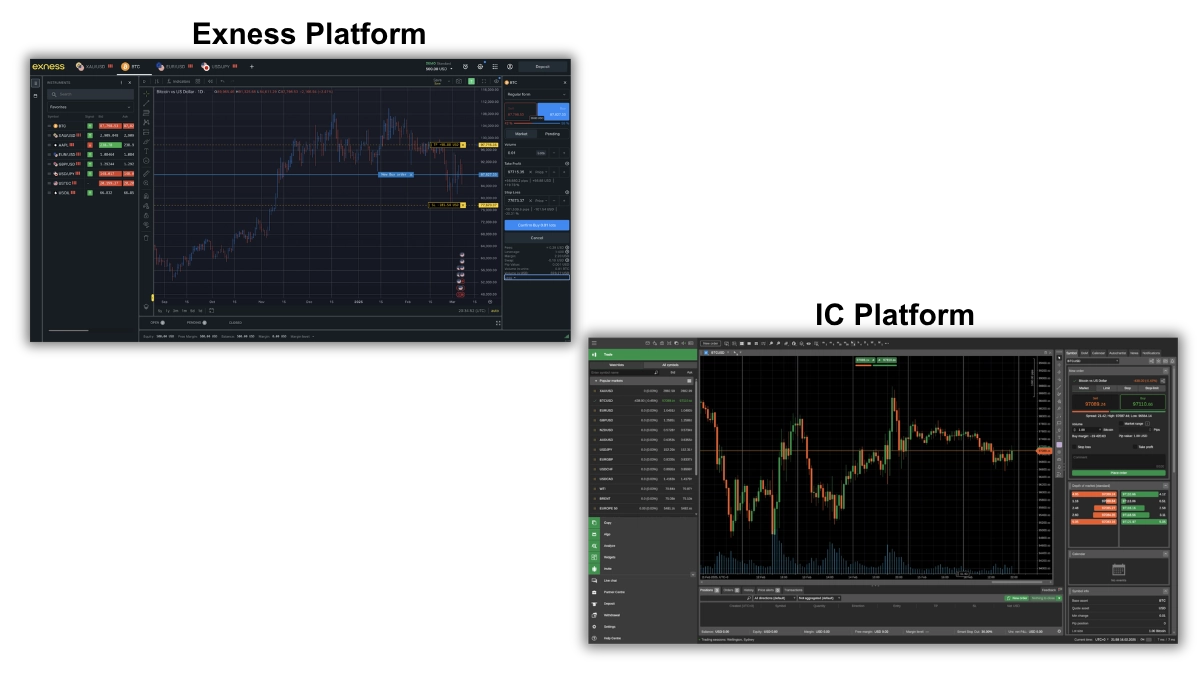Click the Exness logo in the header

click(x=48, y=67)
